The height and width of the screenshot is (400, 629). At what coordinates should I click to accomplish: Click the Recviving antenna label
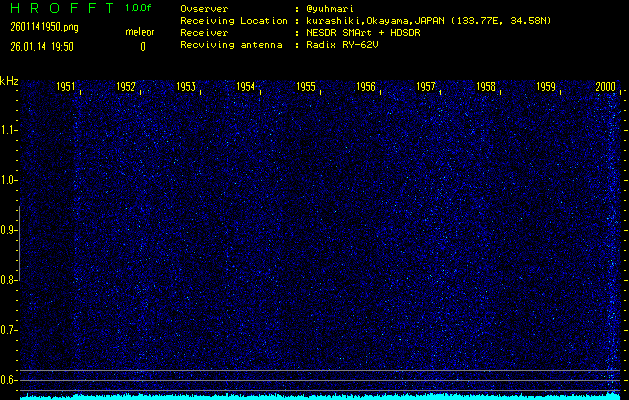click(x=231, y=45)
